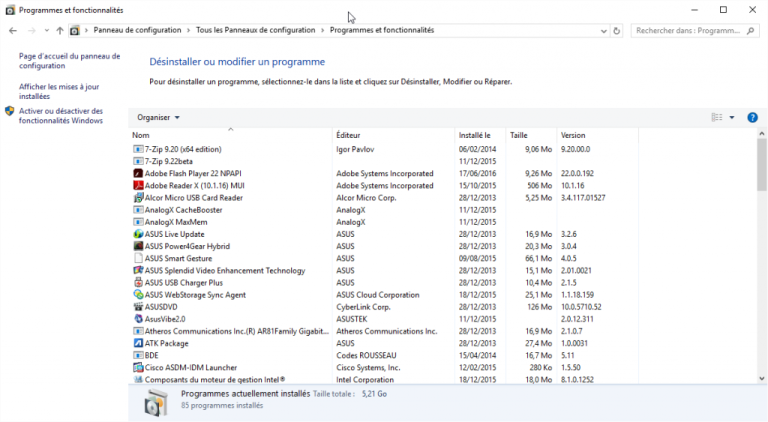The width and height of the screenshot is (768, 422).
Task: Click the ASUS WebStorage Sync Agent icon
Action: 138,295
